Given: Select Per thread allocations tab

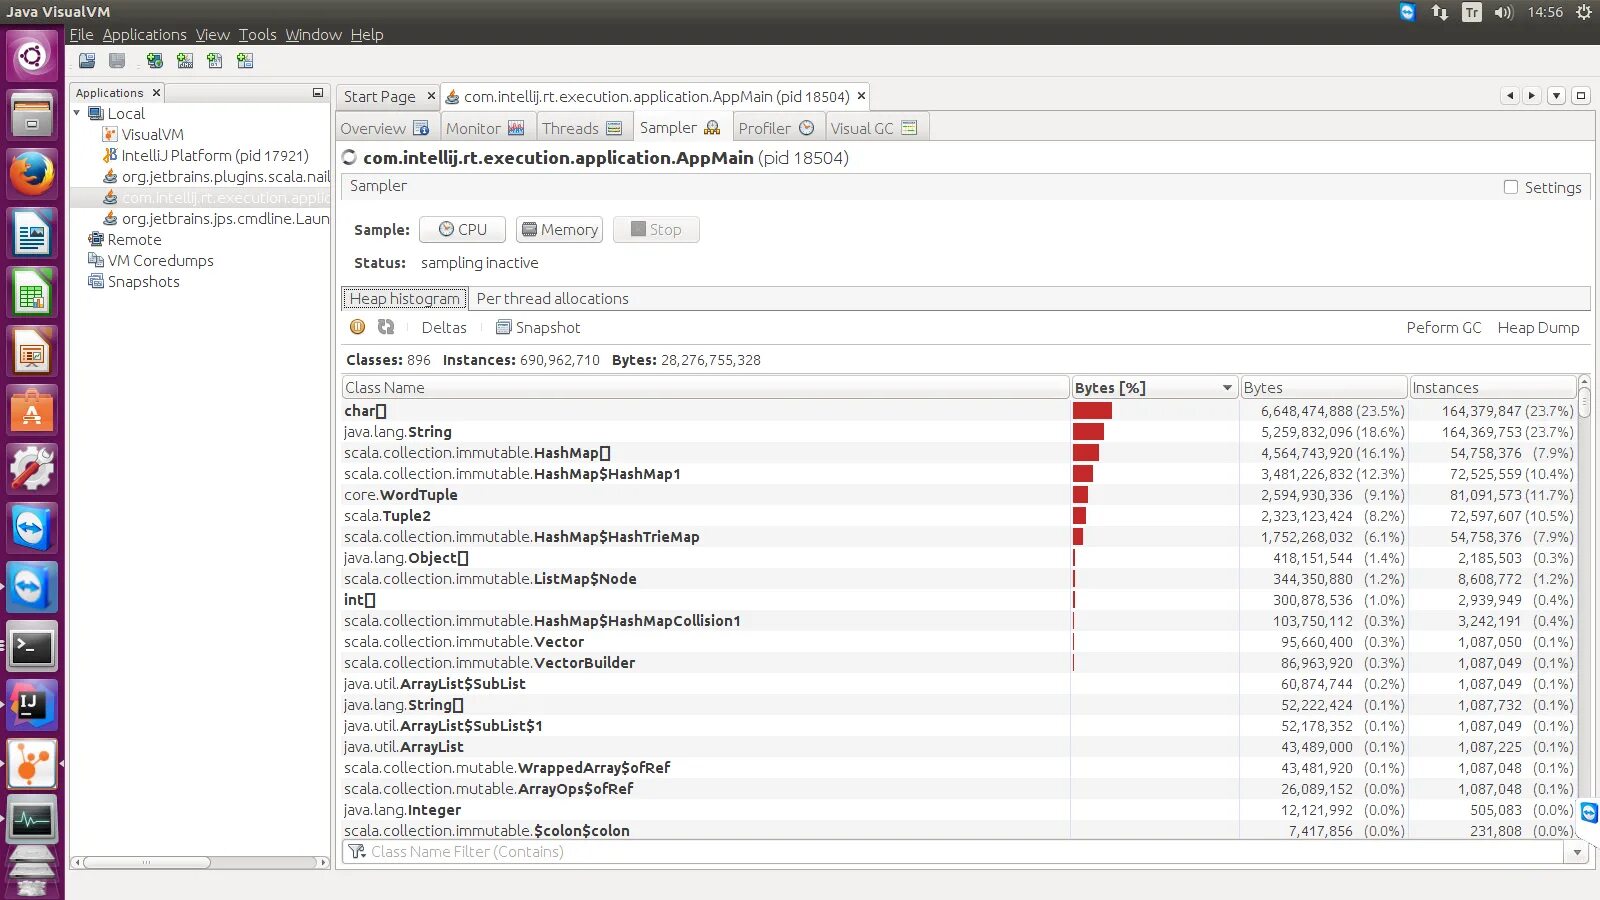Looking at the screenshot, I should tap(552, 298).
